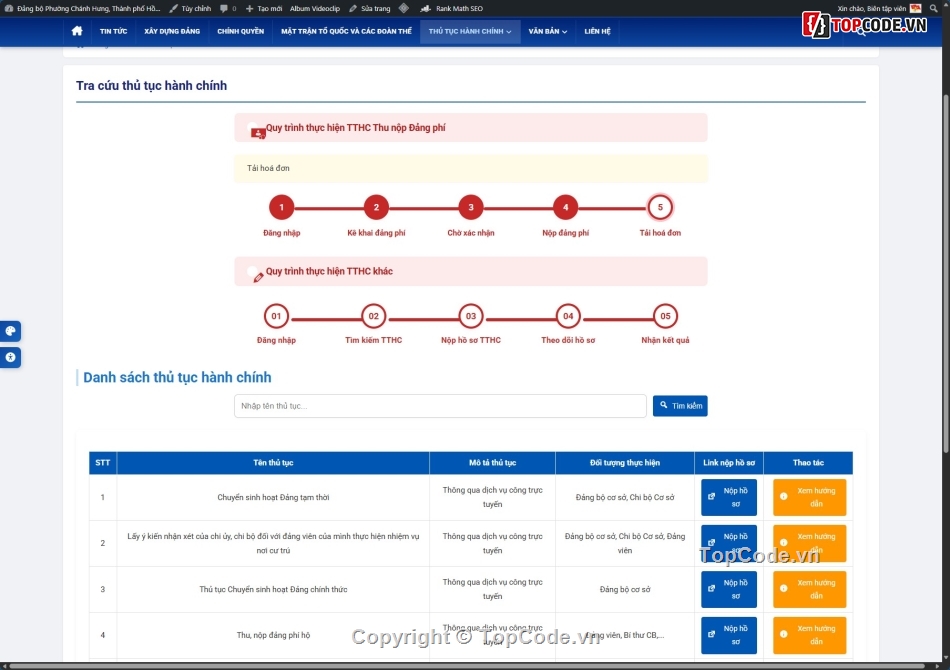Open accessibility options via sidebar person icon

click(x=10, y=357)
